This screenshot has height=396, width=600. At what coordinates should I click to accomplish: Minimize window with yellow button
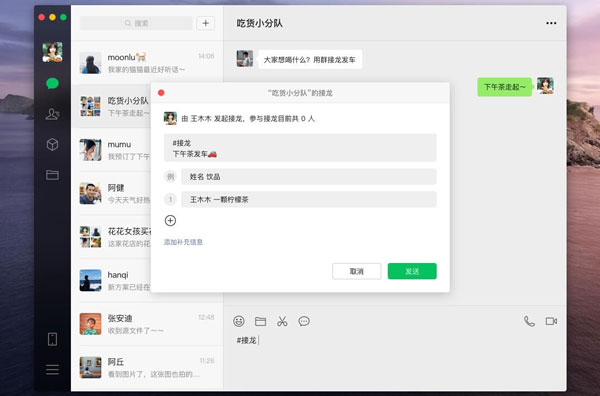click(x=52, y=17)
